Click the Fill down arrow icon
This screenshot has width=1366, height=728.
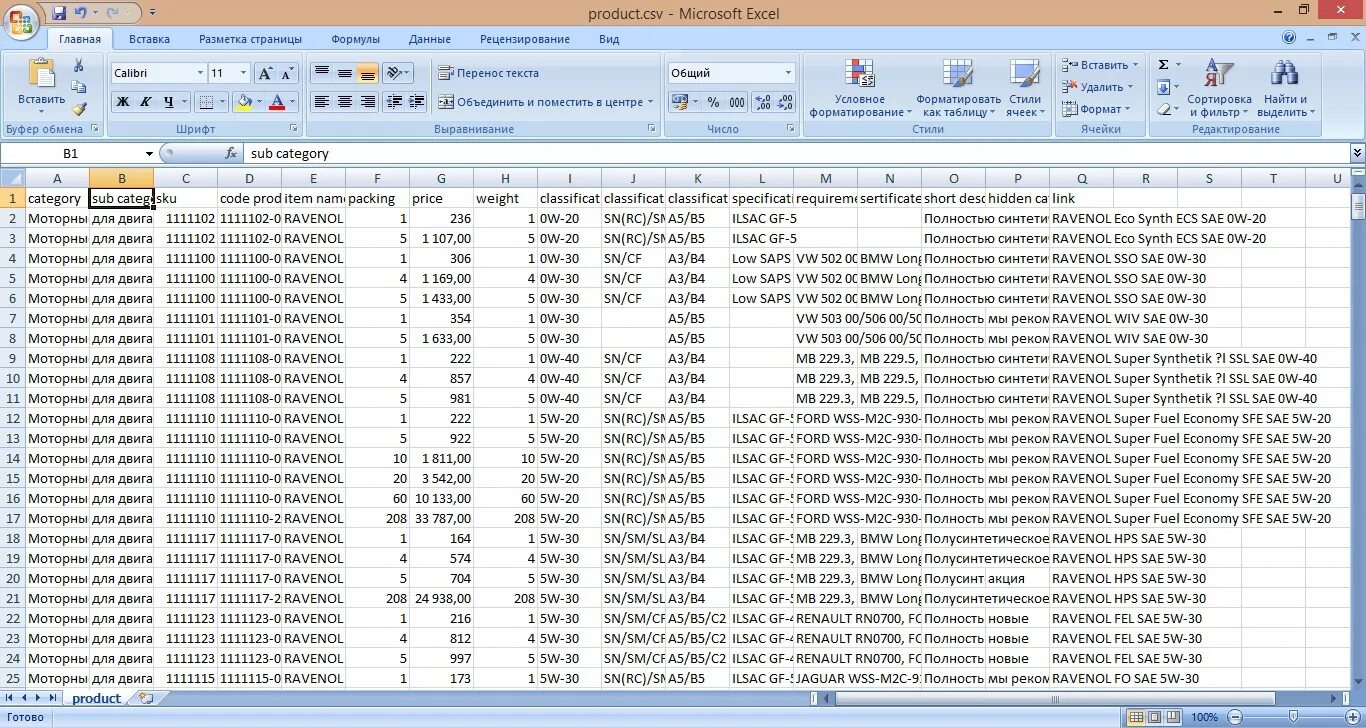tap(1164, 87)
